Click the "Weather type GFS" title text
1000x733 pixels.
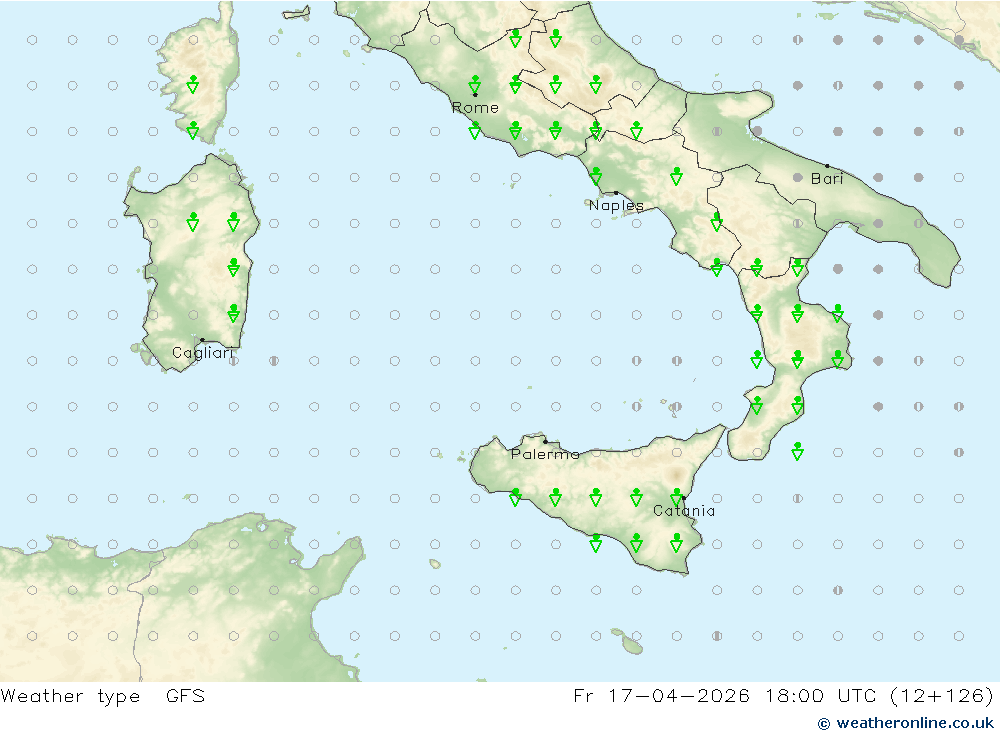pos(103,696)
